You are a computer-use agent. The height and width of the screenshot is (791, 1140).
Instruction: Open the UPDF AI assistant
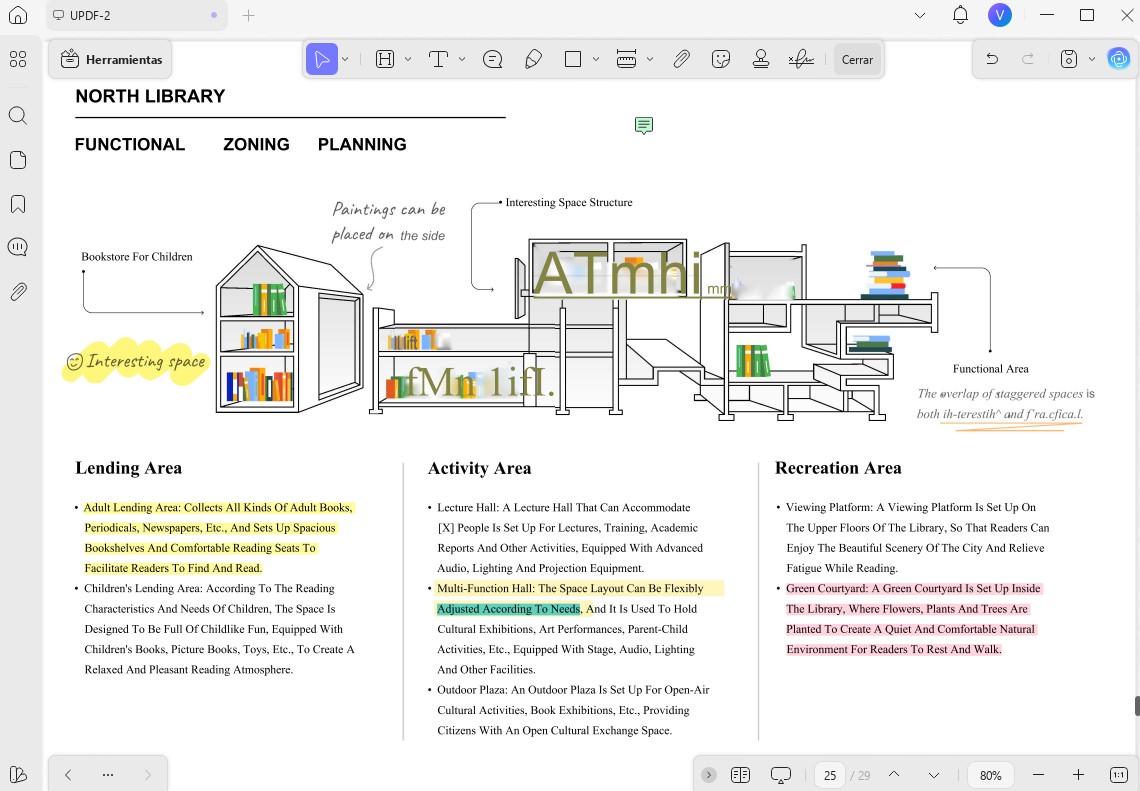[x=1118, y=59]
